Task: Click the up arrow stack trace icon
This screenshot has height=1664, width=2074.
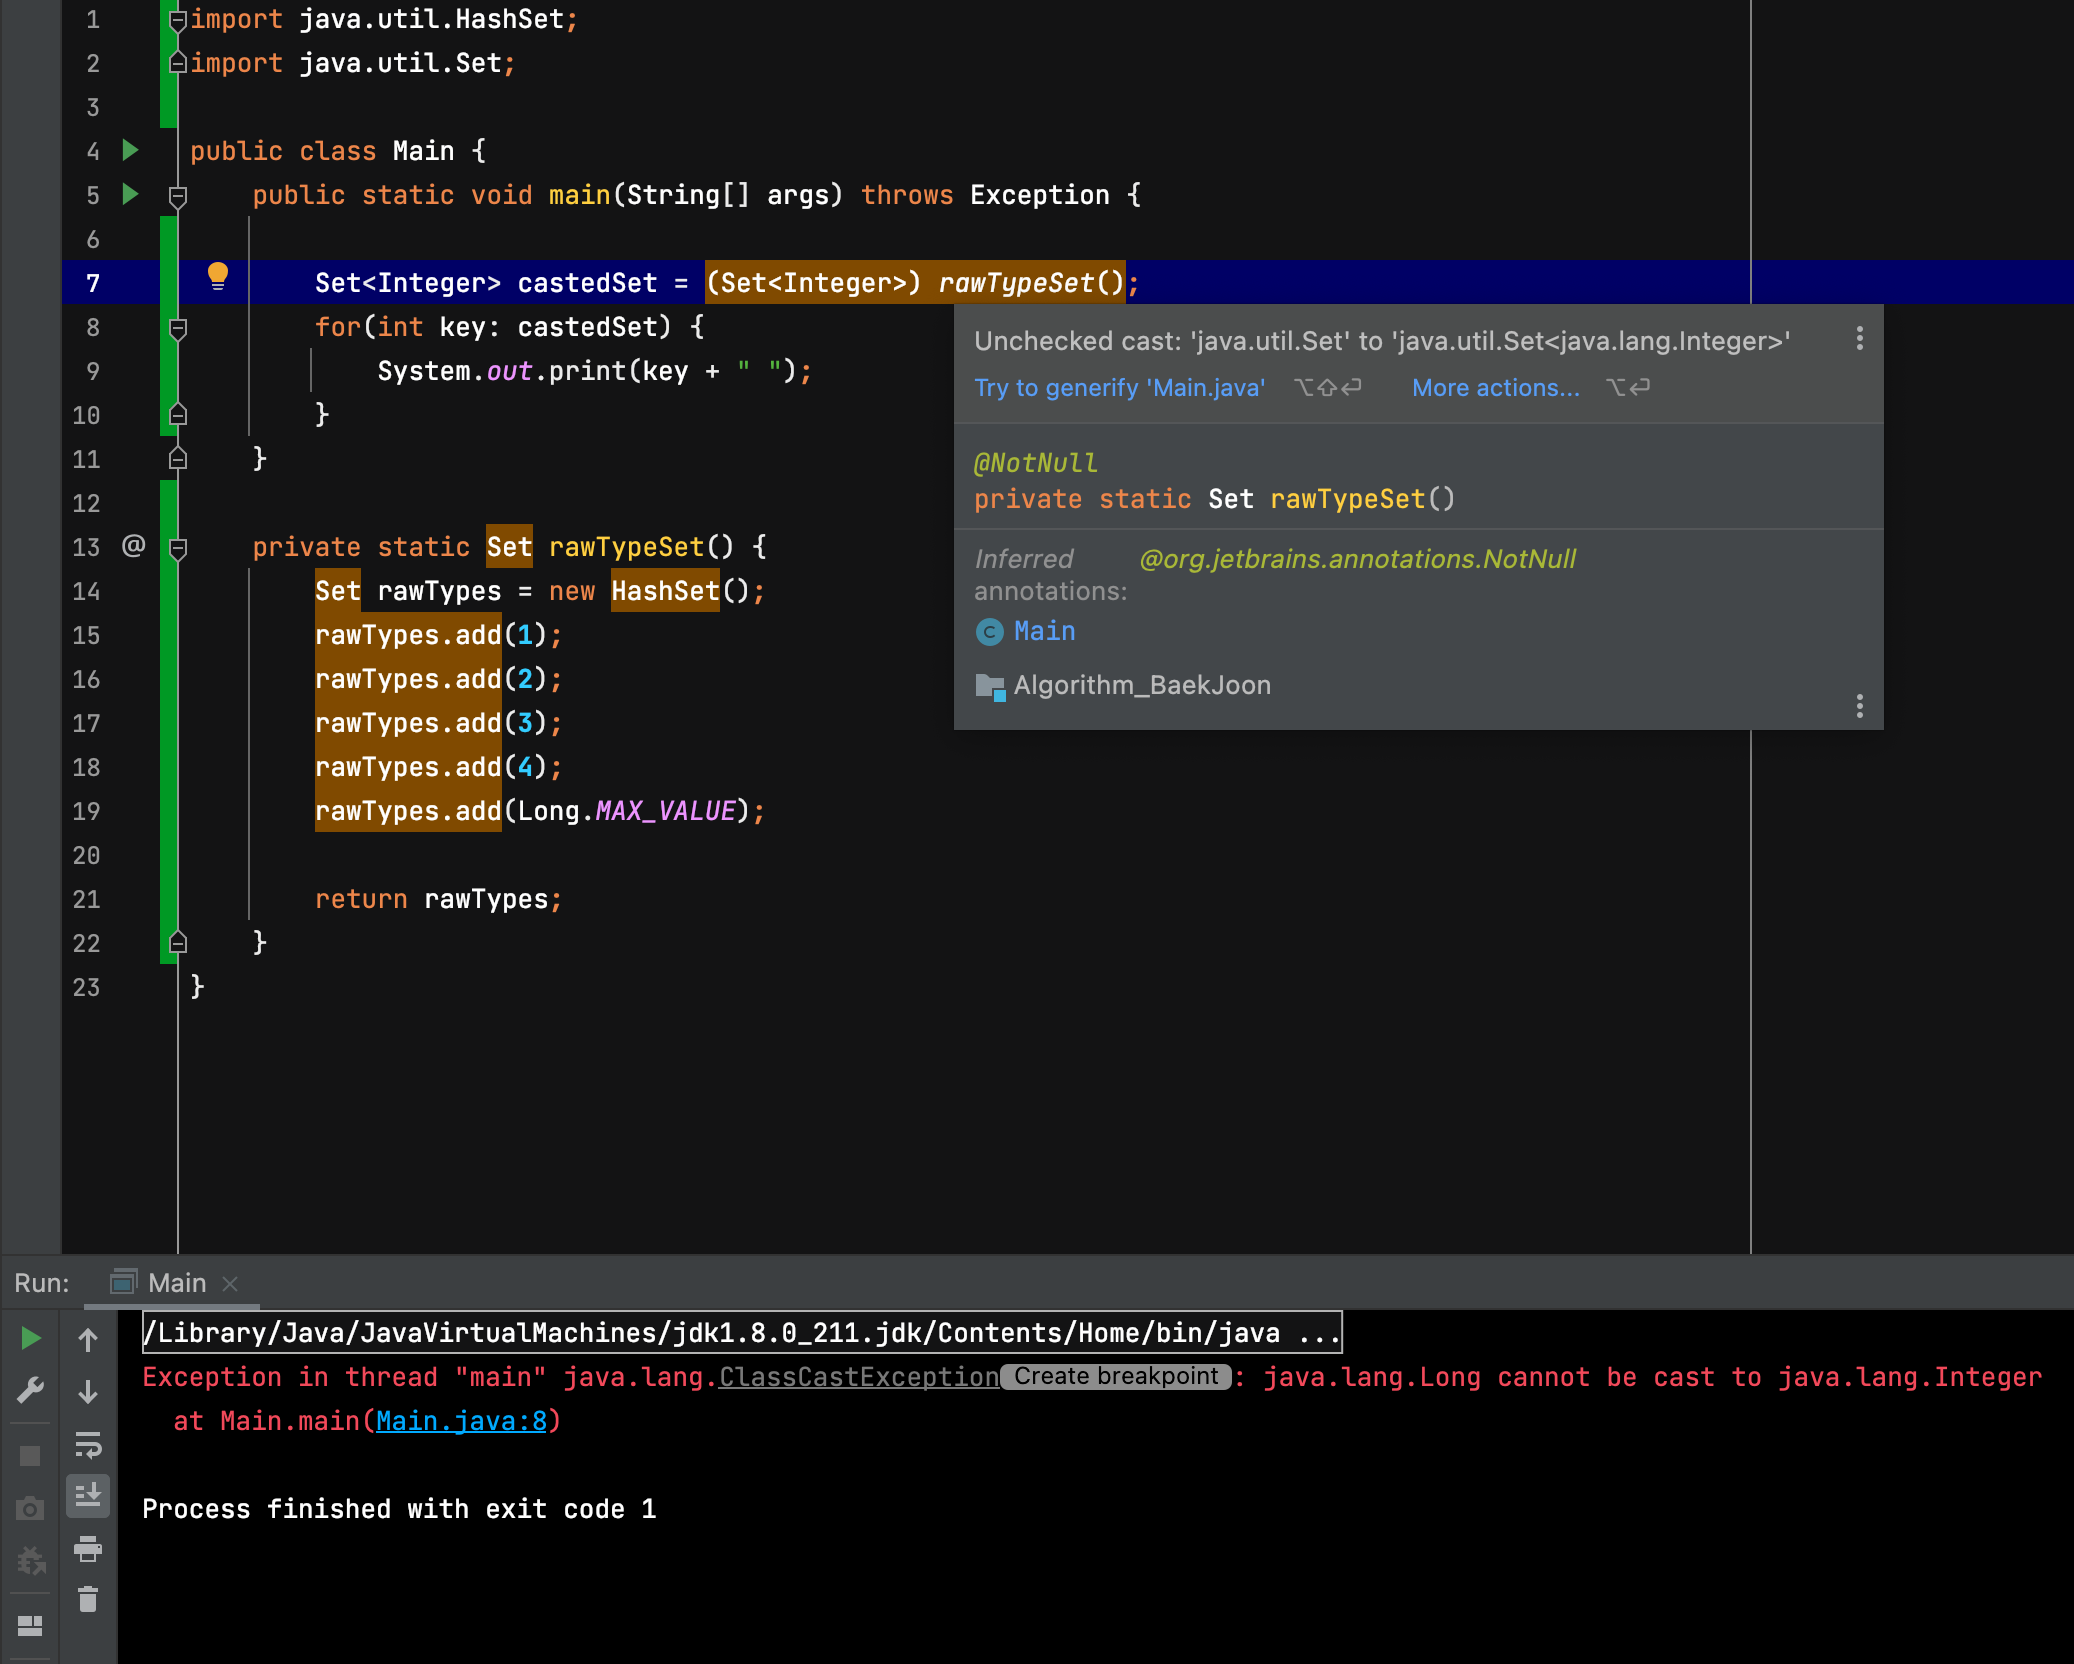Action: (88, 1340)
